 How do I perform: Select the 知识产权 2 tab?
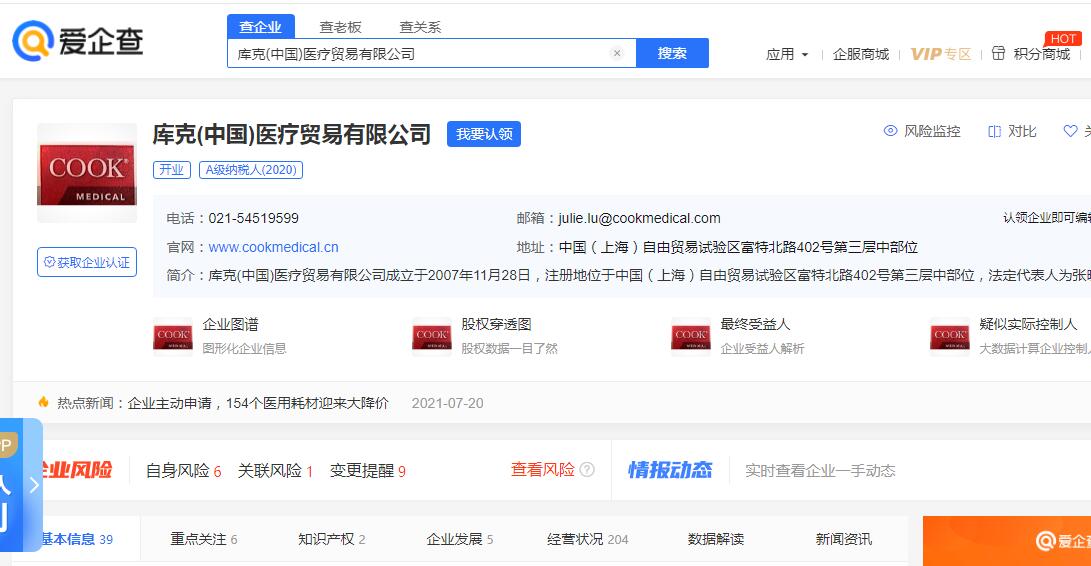332,539
